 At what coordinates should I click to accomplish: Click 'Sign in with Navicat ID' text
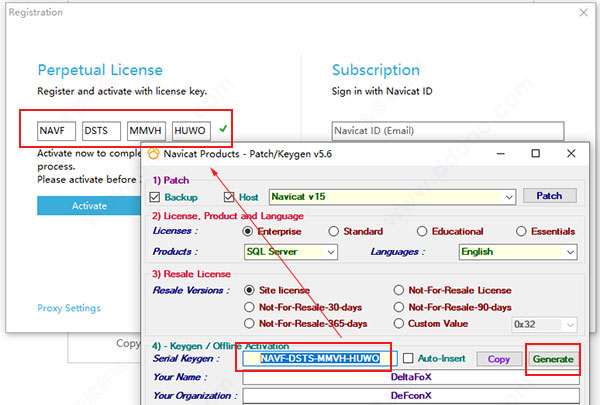(x=382, y=91)
